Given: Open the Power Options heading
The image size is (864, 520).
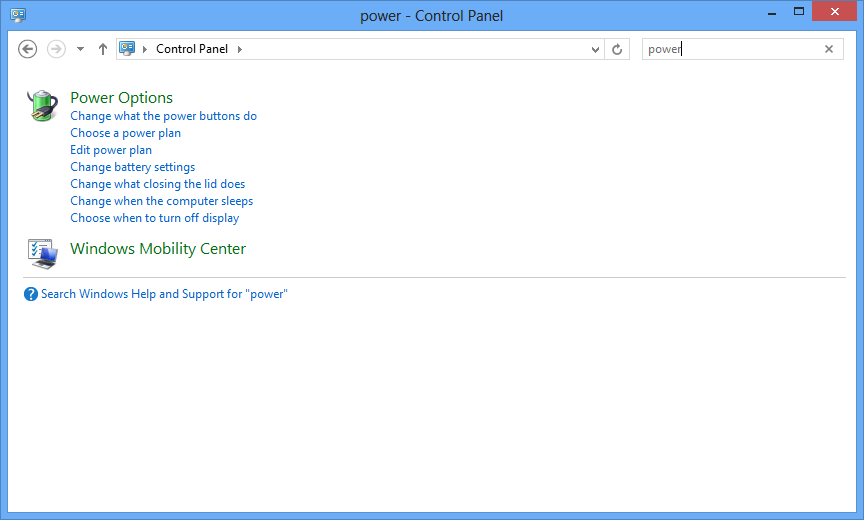Looking at the screenshot, I should coord(121,98).
